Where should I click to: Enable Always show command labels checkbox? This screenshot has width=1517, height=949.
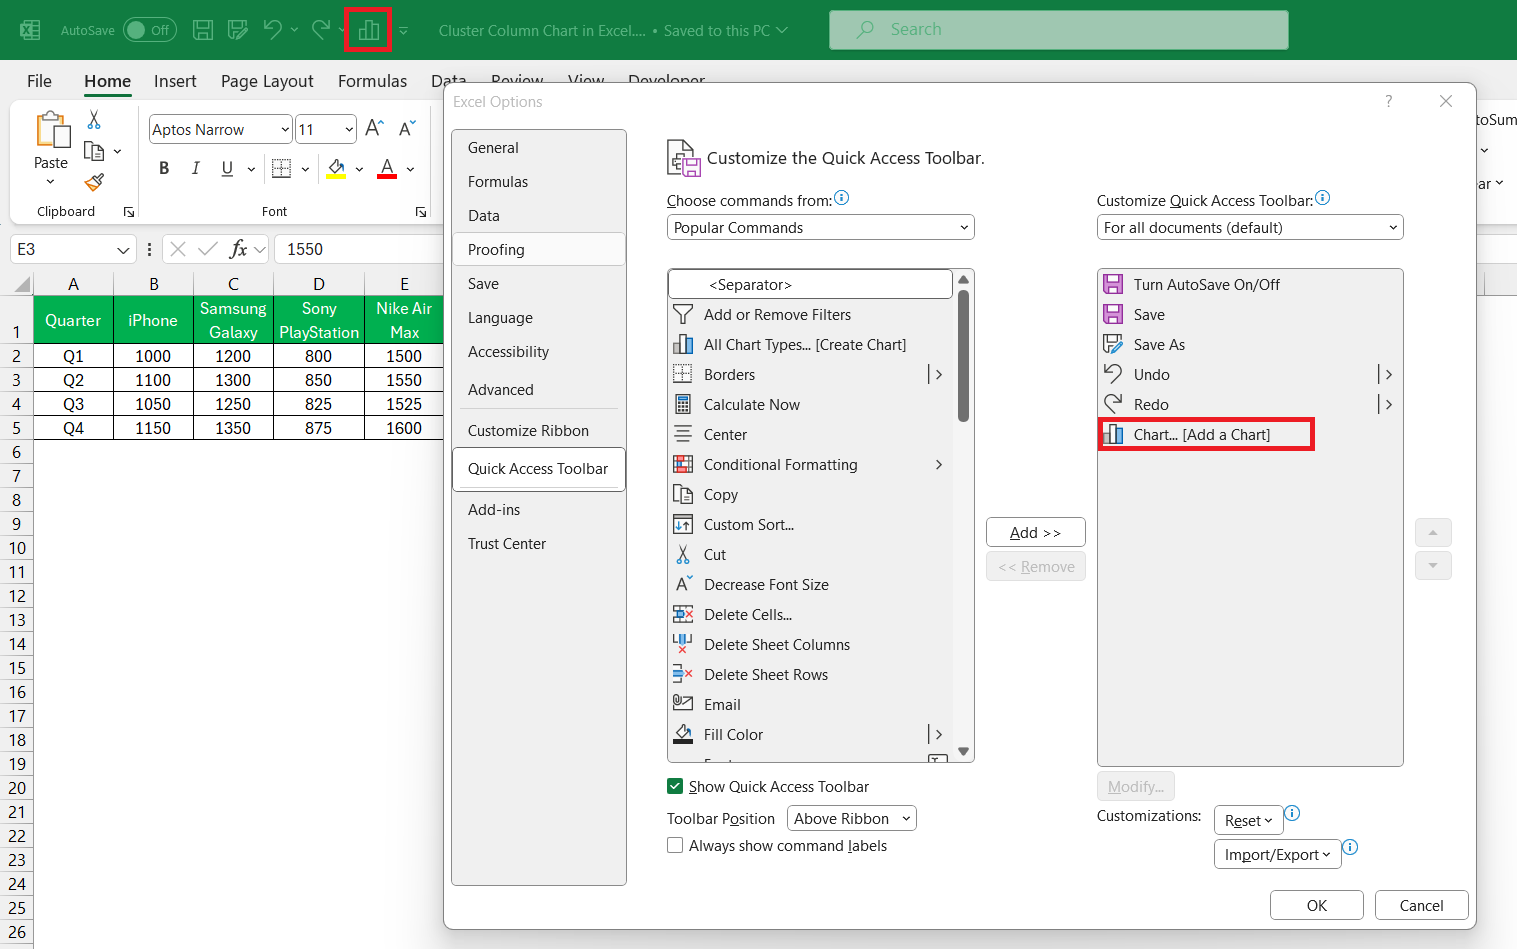(675, 846)
